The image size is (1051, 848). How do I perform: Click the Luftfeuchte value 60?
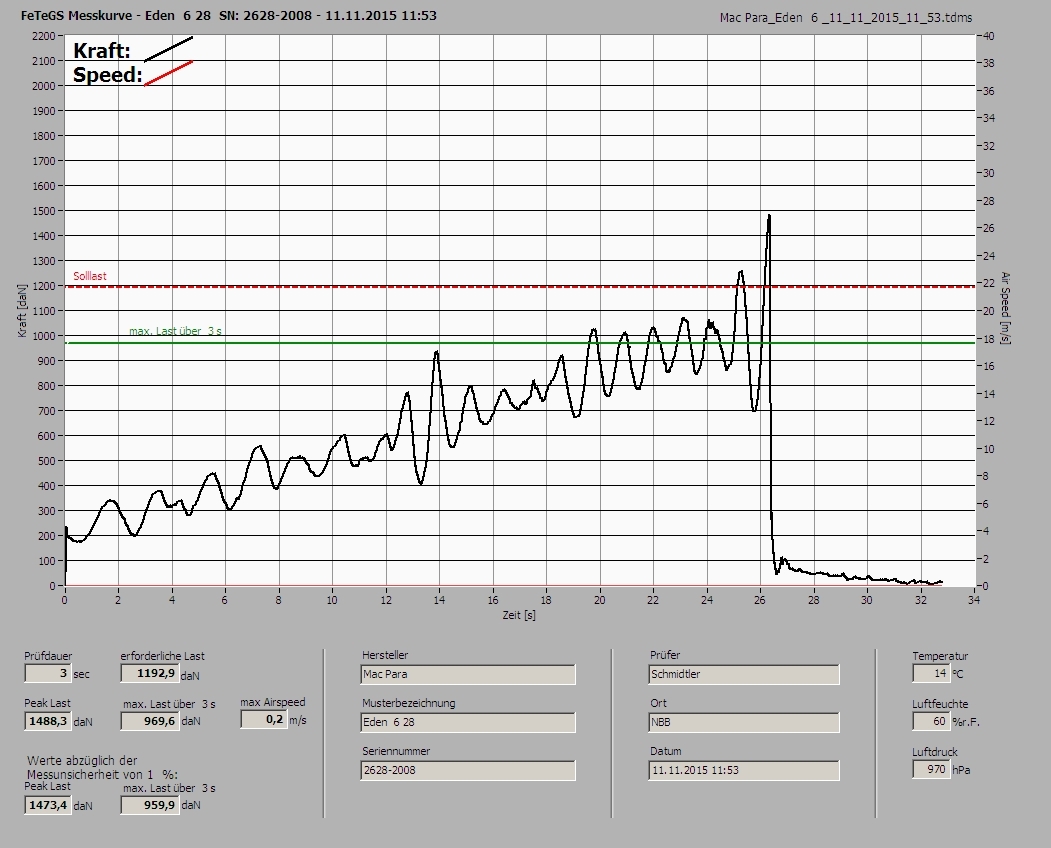click(931, 721)
